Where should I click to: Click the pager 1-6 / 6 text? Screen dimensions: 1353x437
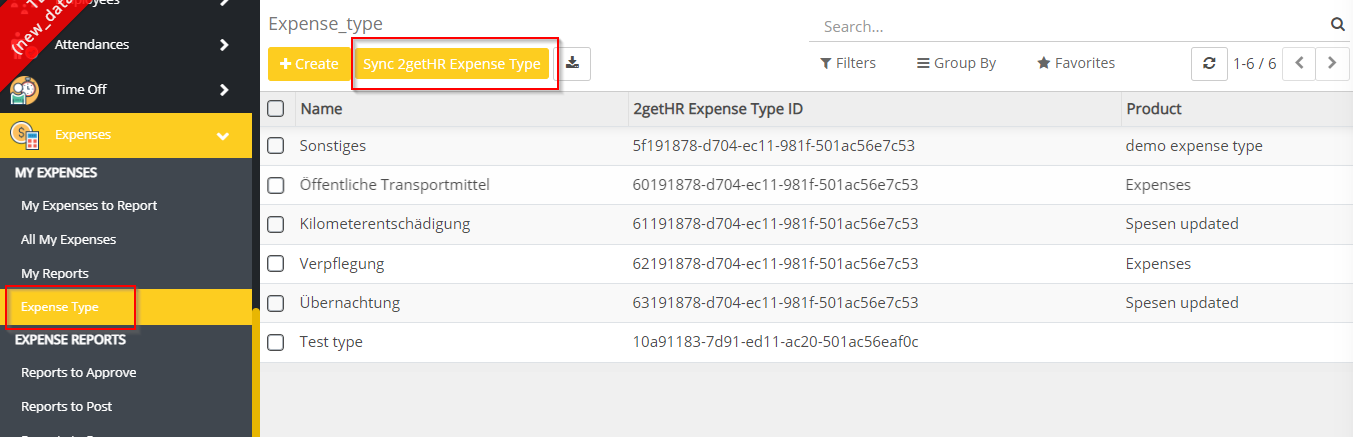coord(1254,63)
